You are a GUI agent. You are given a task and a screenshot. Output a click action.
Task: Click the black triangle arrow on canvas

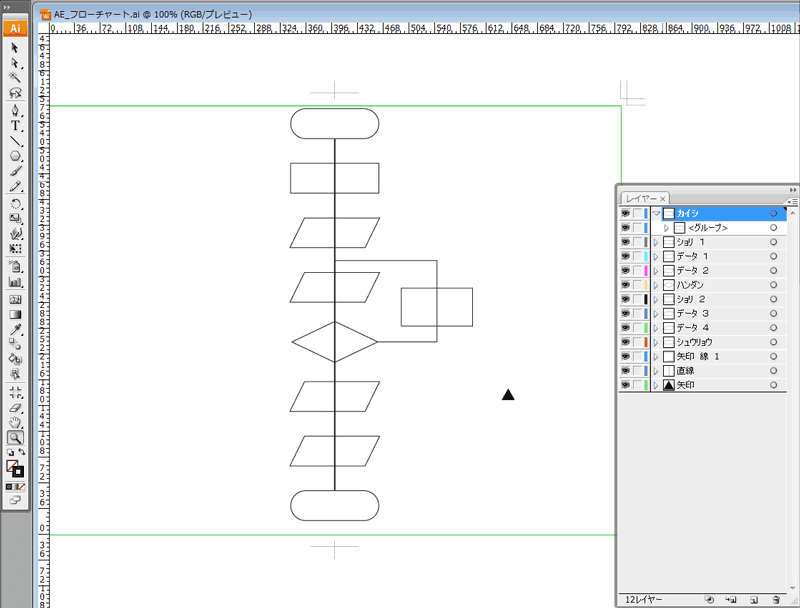[508, 396]
